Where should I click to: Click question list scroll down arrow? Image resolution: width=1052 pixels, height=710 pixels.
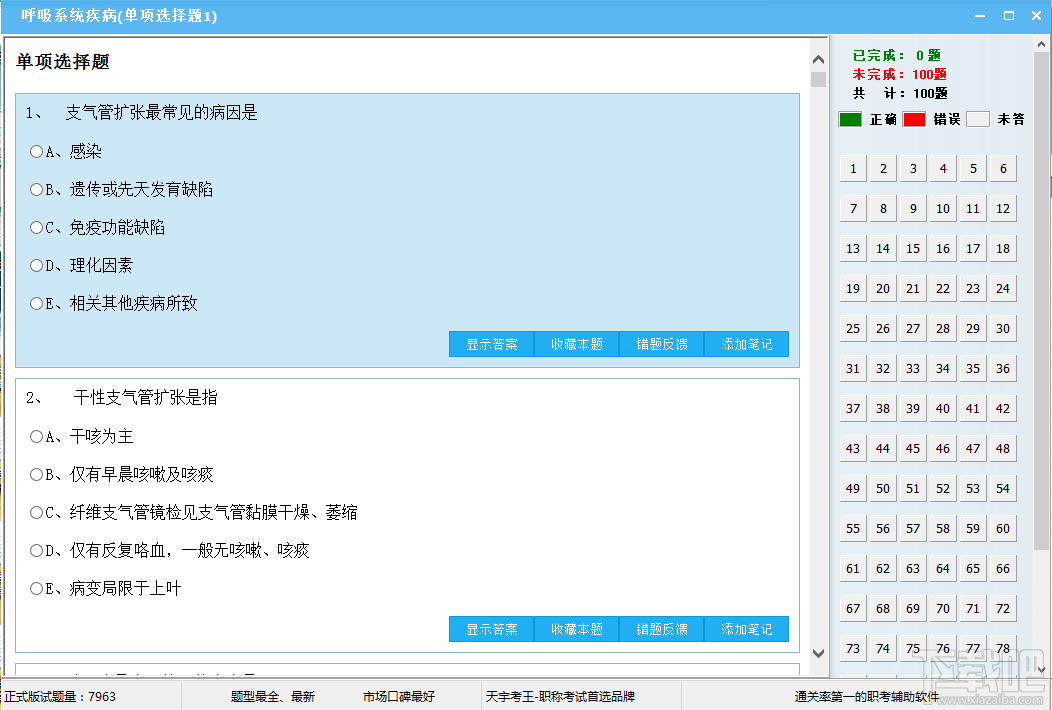(1041, 669)
